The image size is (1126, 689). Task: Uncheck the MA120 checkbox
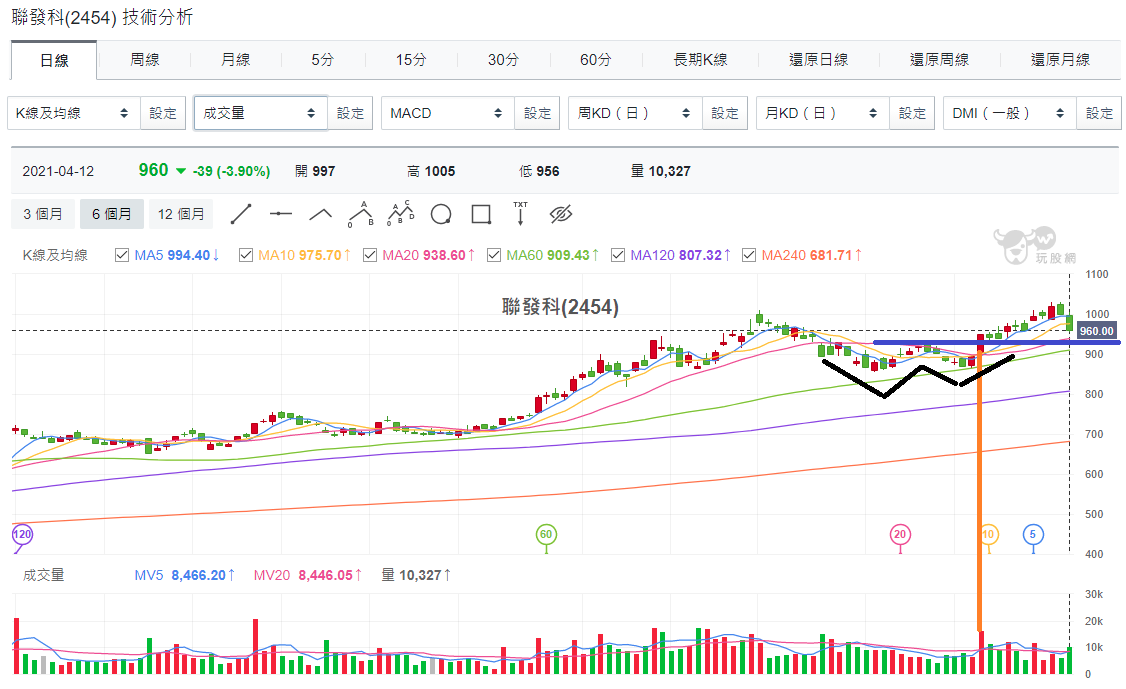pyautogui.click(x=618, y=255)
